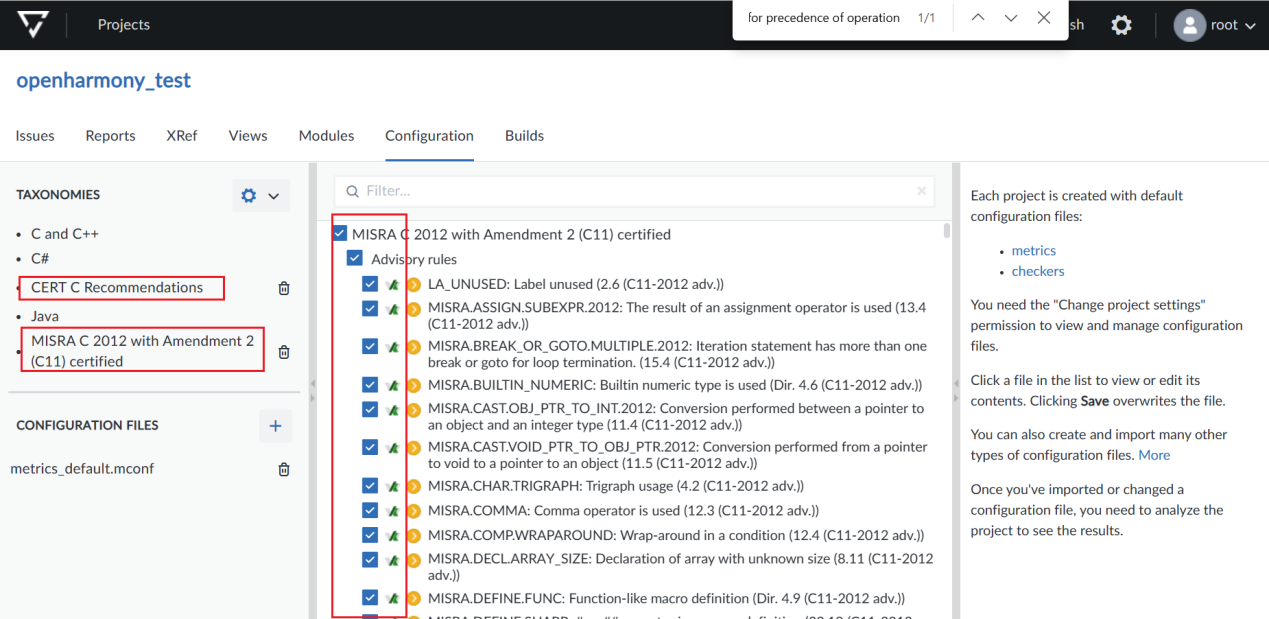Uncheck MISRA C 2012 with Amendment 2 root checkbox
Viewport: 1269px width, 619px height.
(340, 234)
